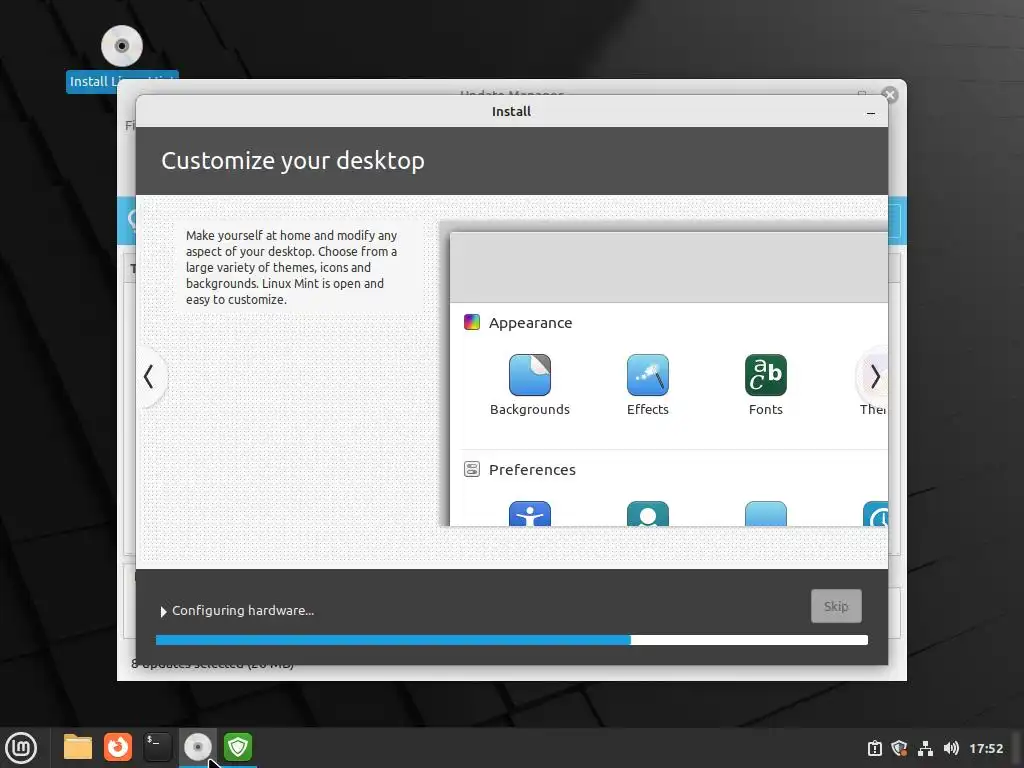This screenshot has width=1024, height=768.
Task: Open the Terminal from the taskbar
Action: coord(157,747)
